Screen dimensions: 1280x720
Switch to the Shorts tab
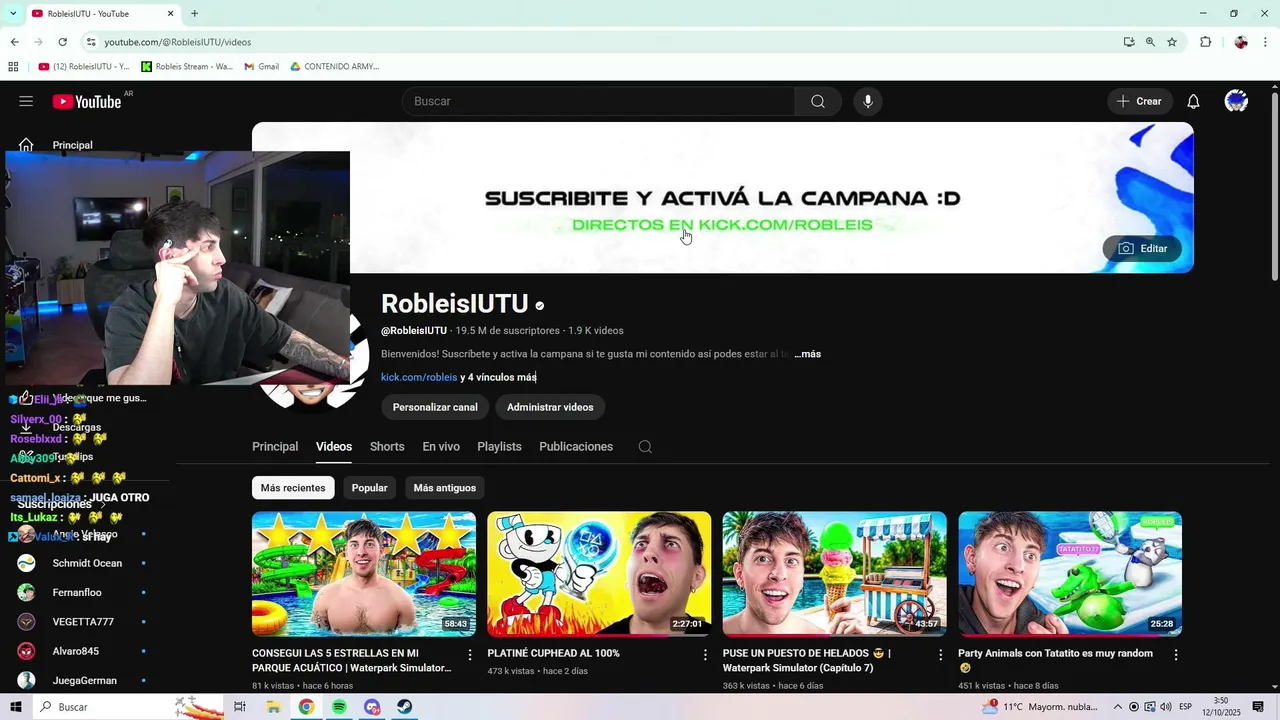pos(387,447)
